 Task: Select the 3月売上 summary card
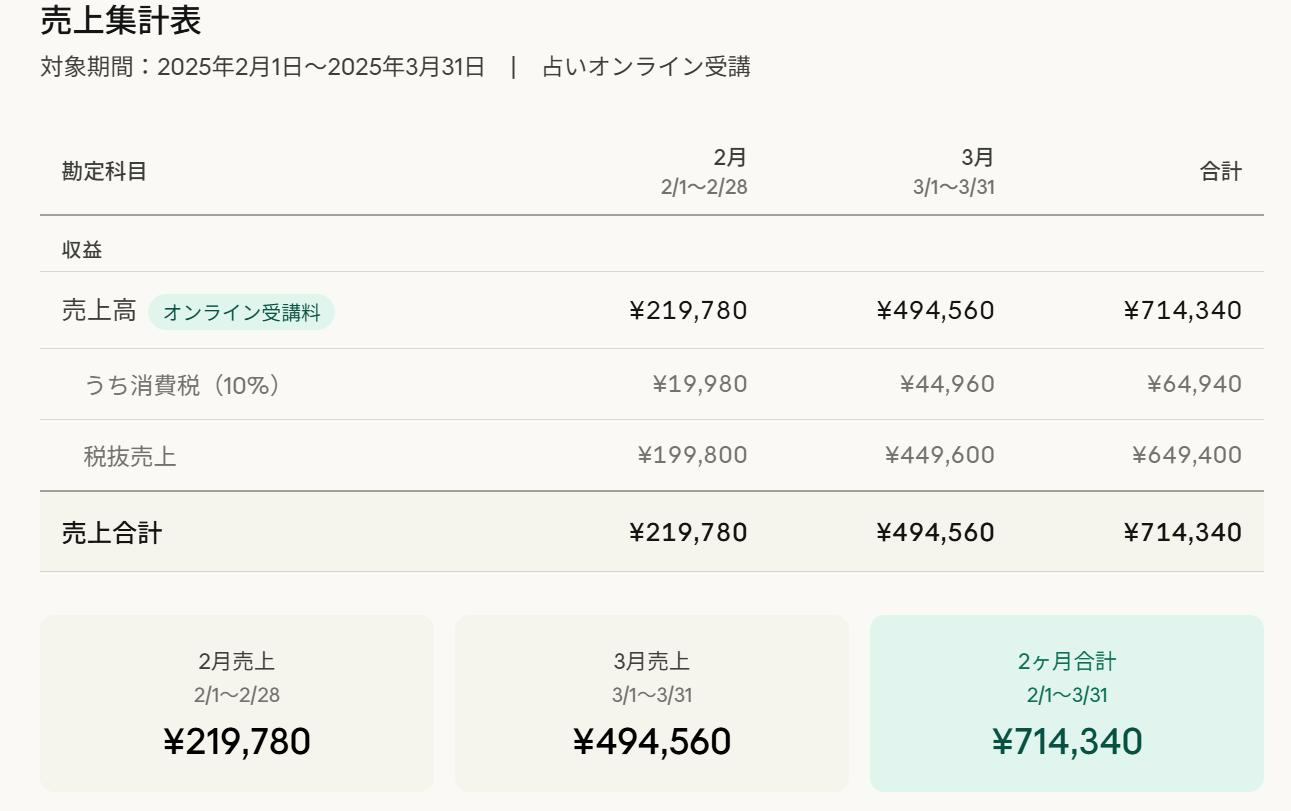[x=651, y=703]
